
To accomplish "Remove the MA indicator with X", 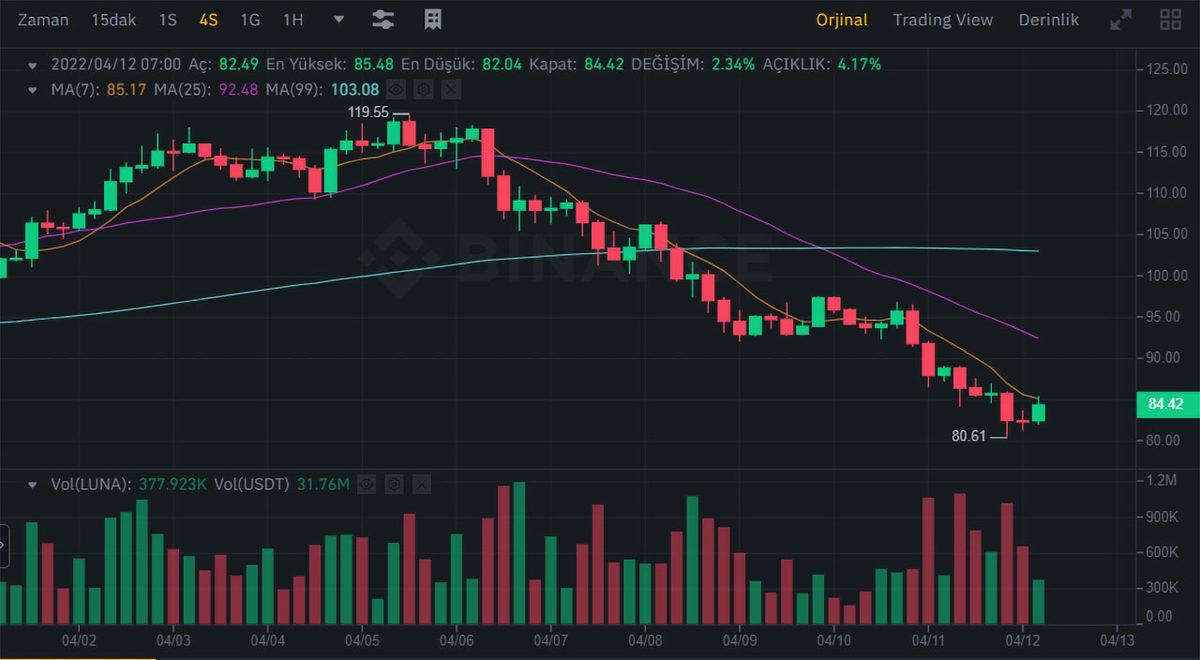I will [x=451, y=90].
